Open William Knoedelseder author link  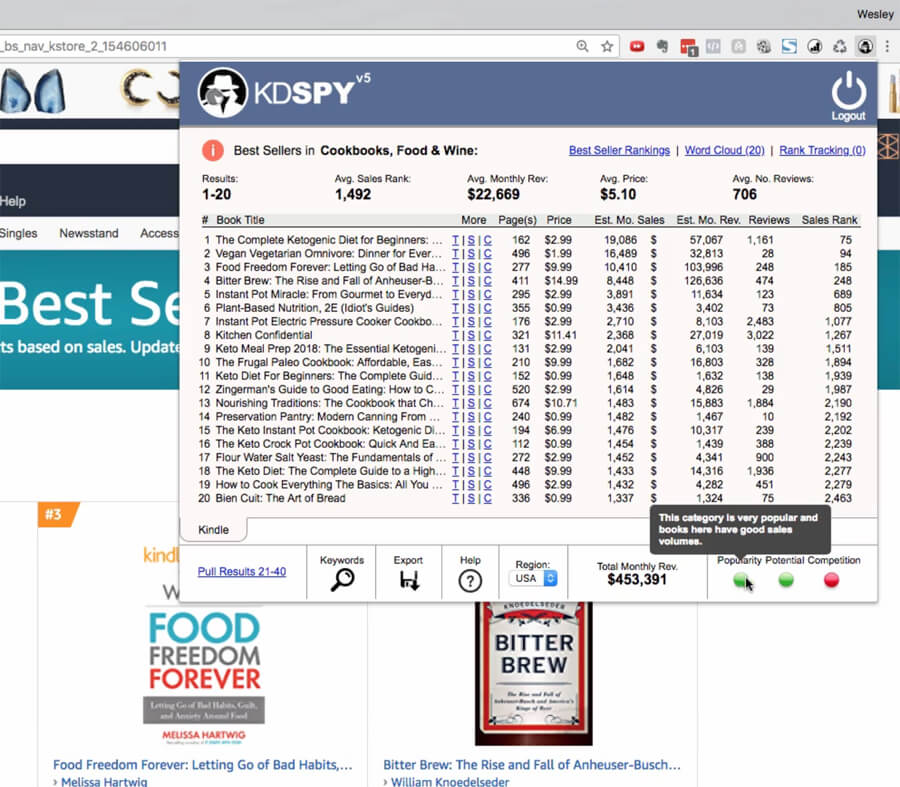click(x=450, y=781)
